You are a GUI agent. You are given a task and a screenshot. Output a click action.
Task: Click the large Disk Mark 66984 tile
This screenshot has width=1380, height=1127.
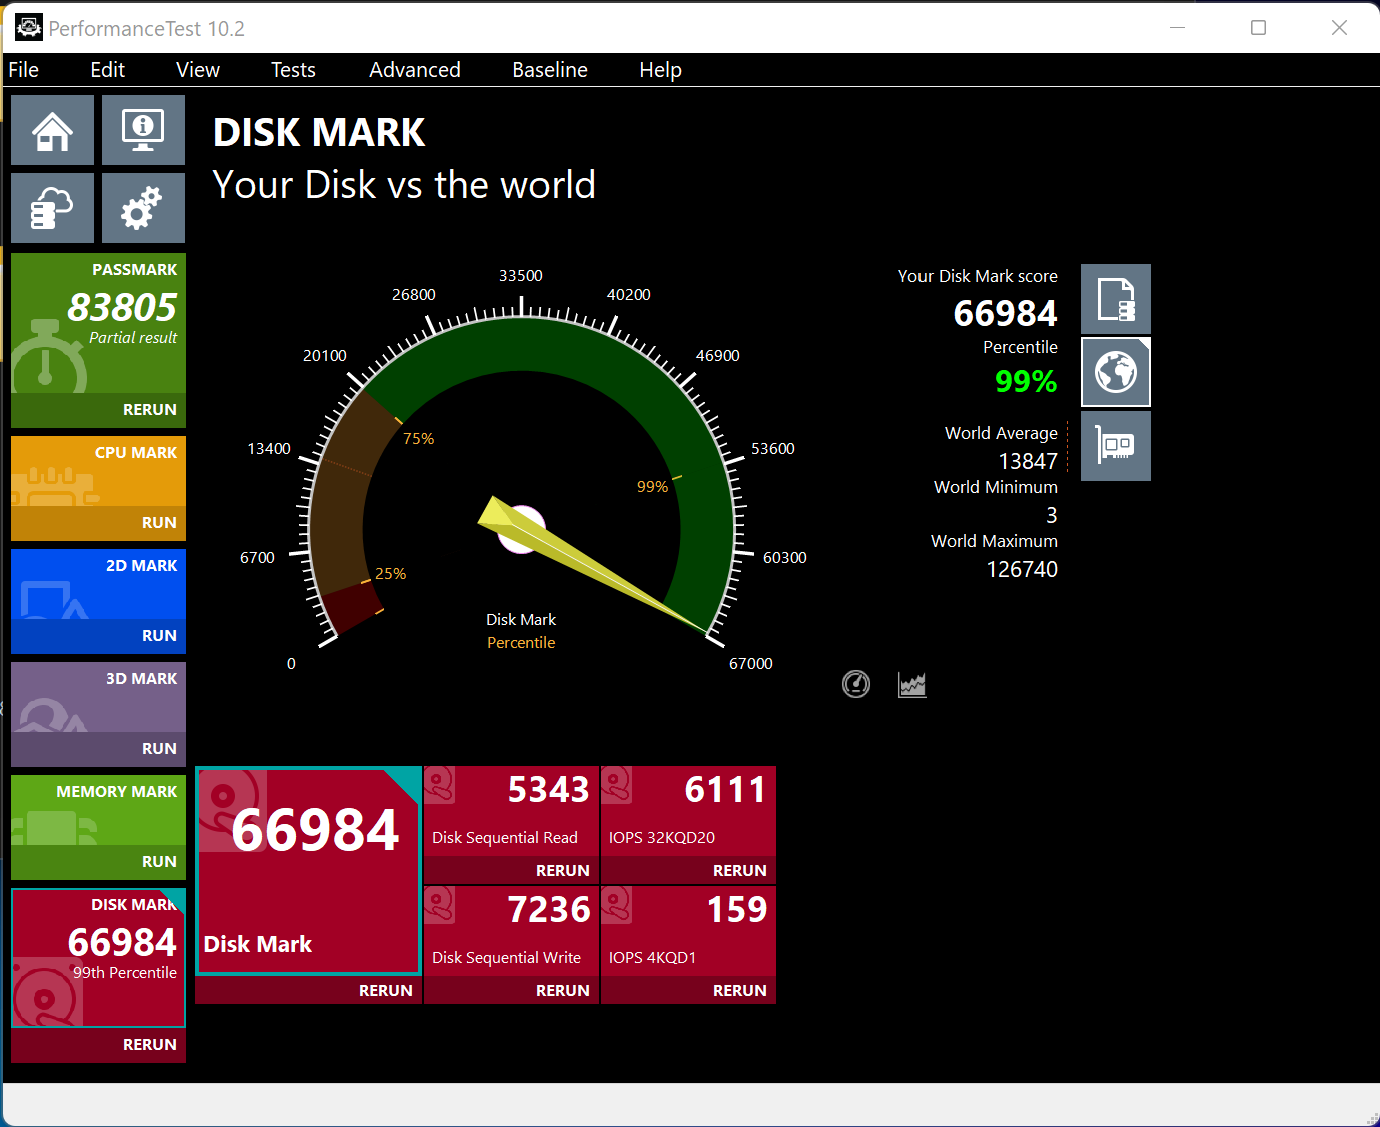click(x=308, y=870)
